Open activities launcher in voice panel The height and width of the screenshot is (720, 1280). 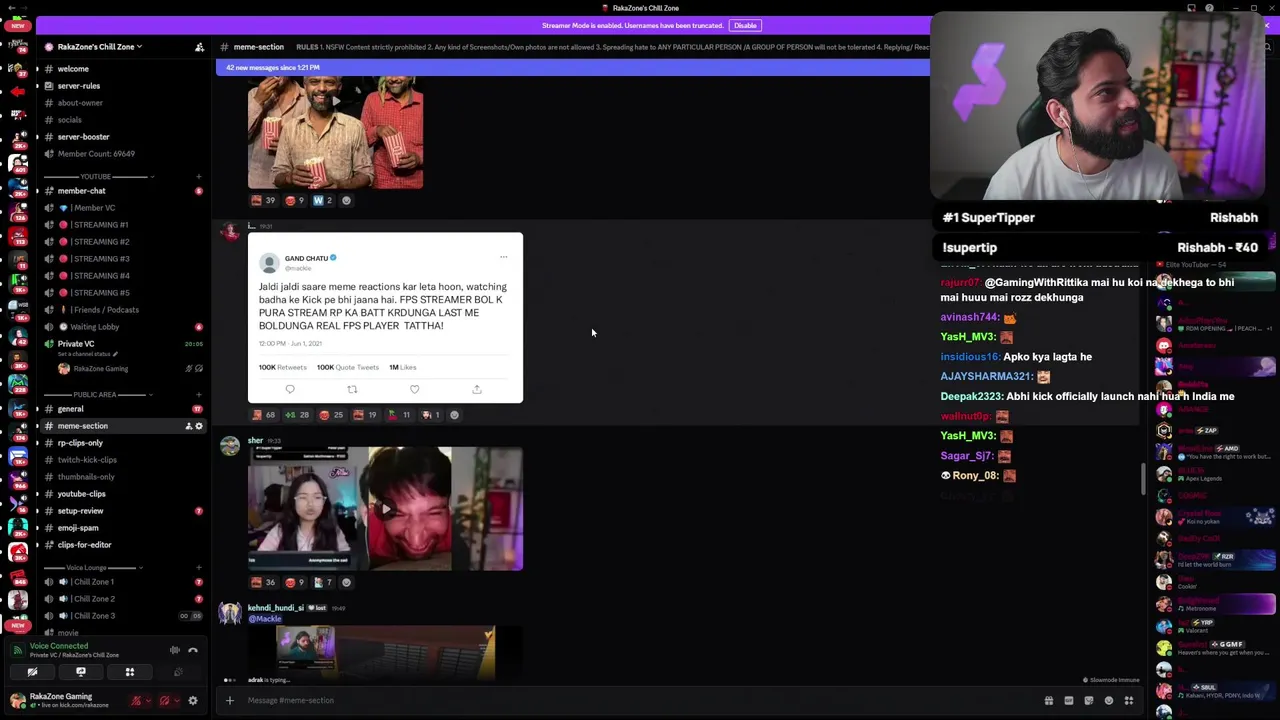(129, 672)
